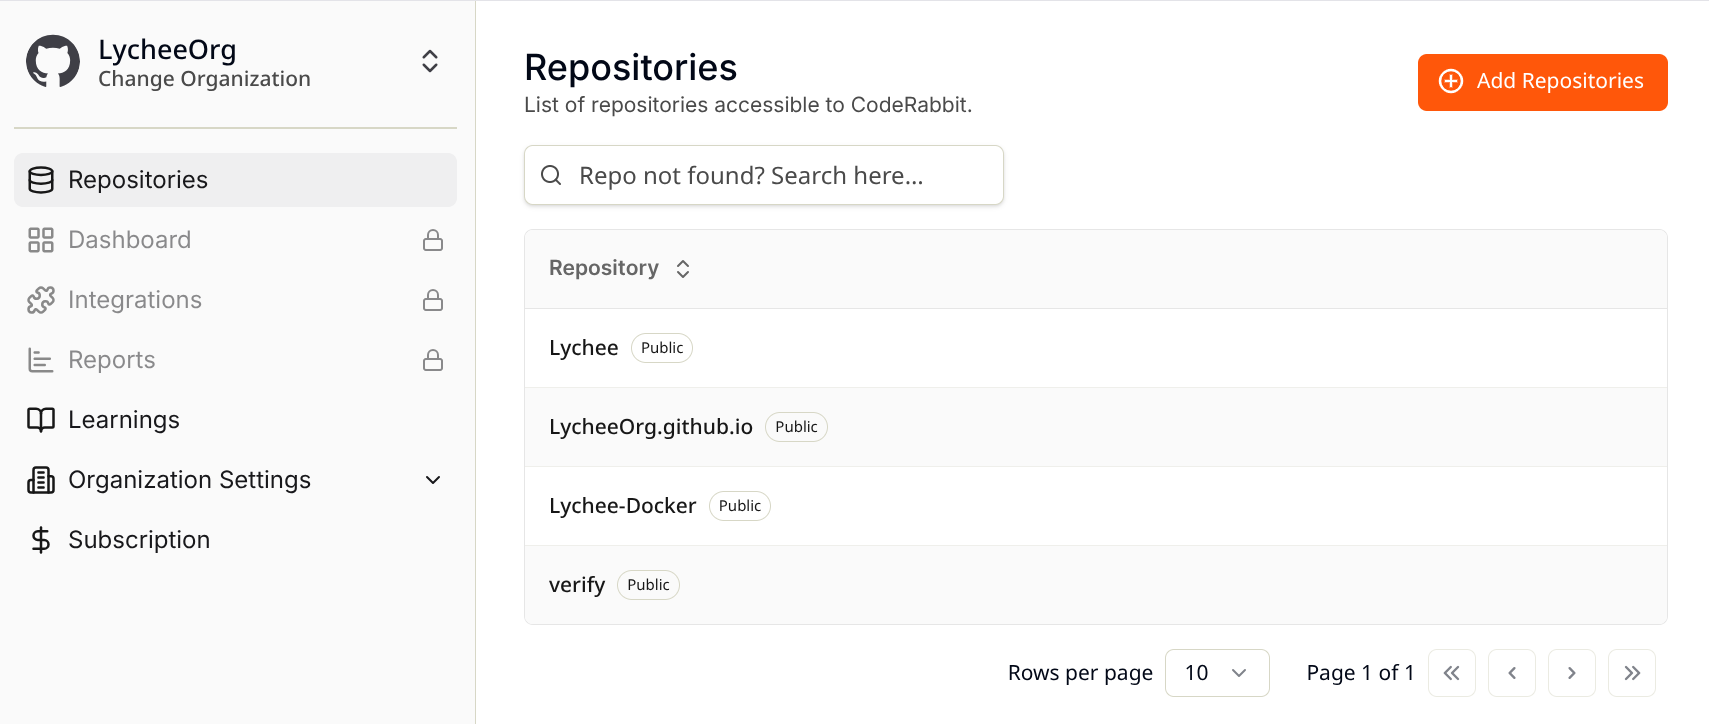This screenshot has width=1709, height=724.
Task: Click the Dashboard grid icon
Action: pos(41,240)
